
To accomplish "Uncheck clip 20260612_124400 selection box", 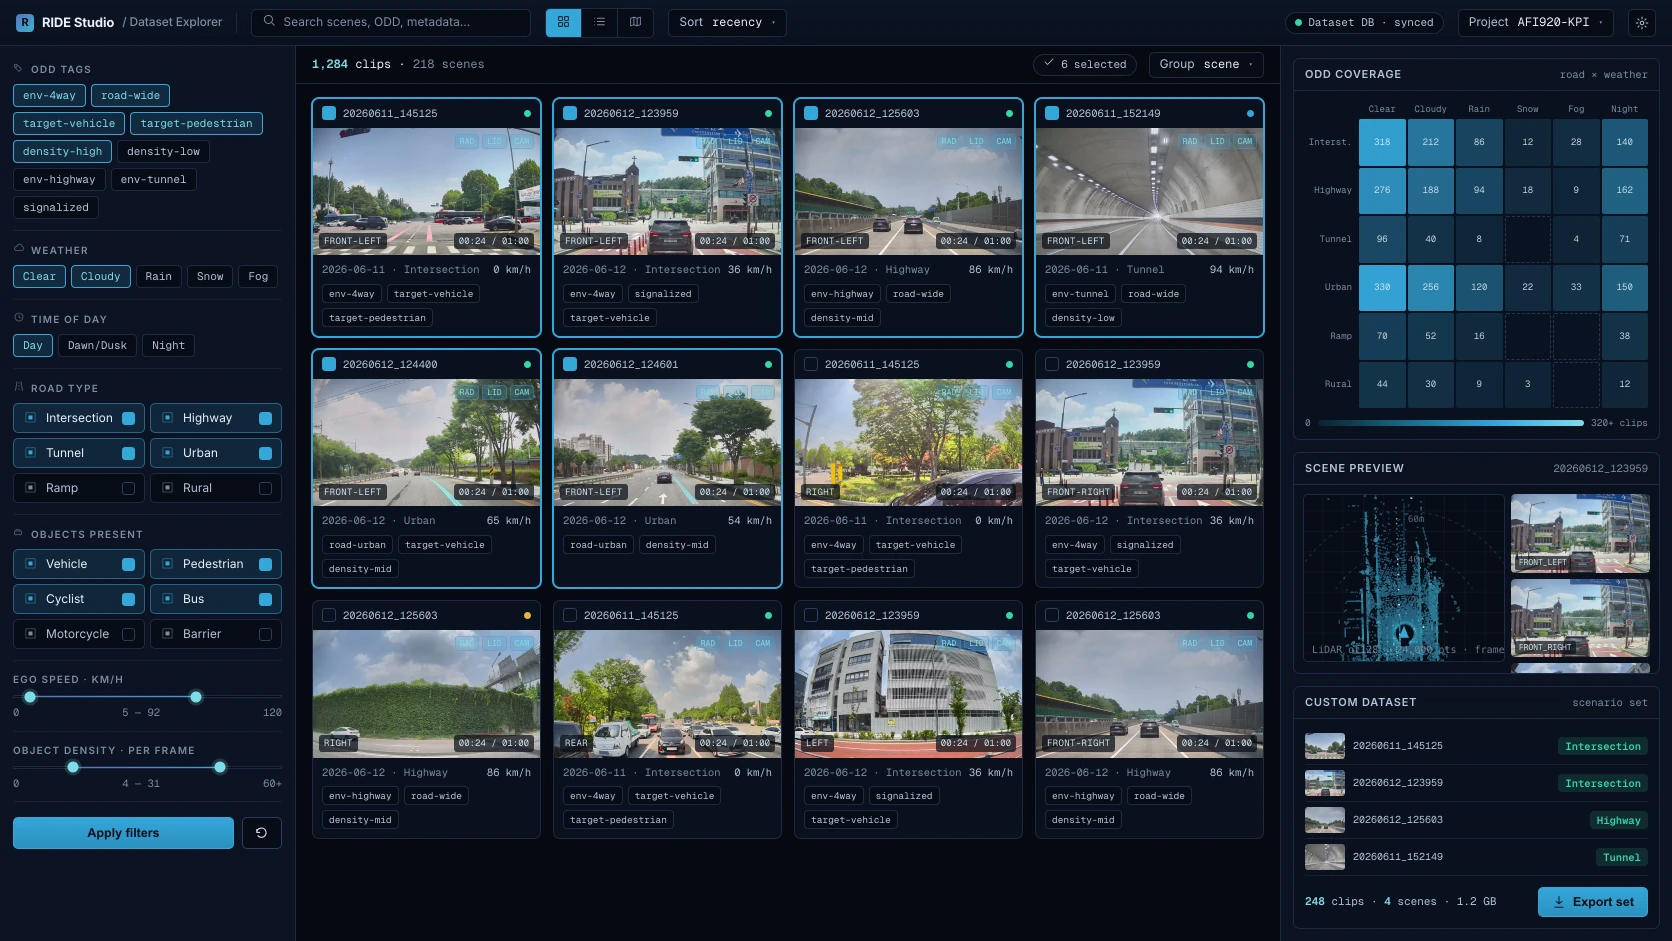I will coord(329,364).
